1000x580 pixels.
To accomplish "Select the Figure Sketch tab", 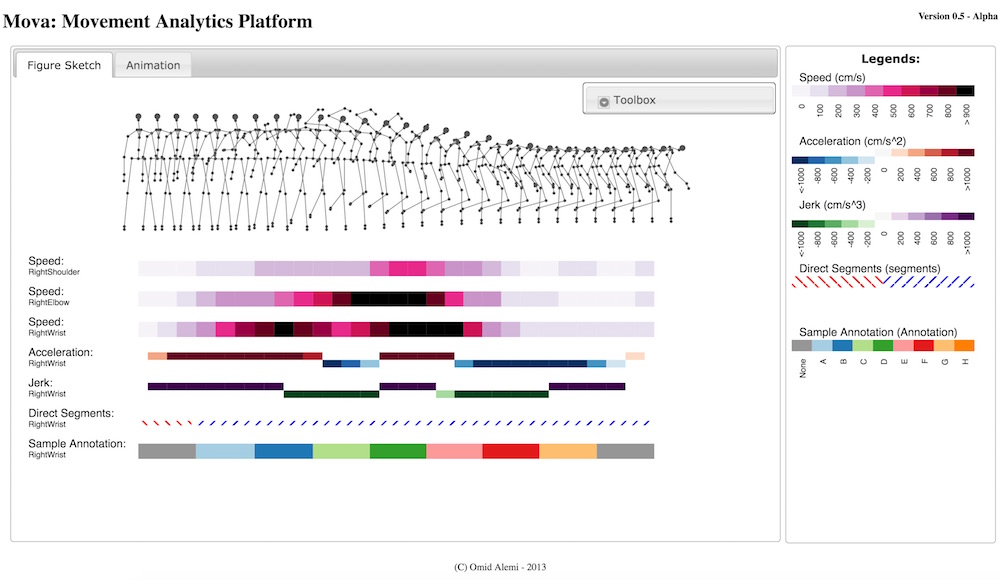I will pyautogui.click(x=64, y=65).
